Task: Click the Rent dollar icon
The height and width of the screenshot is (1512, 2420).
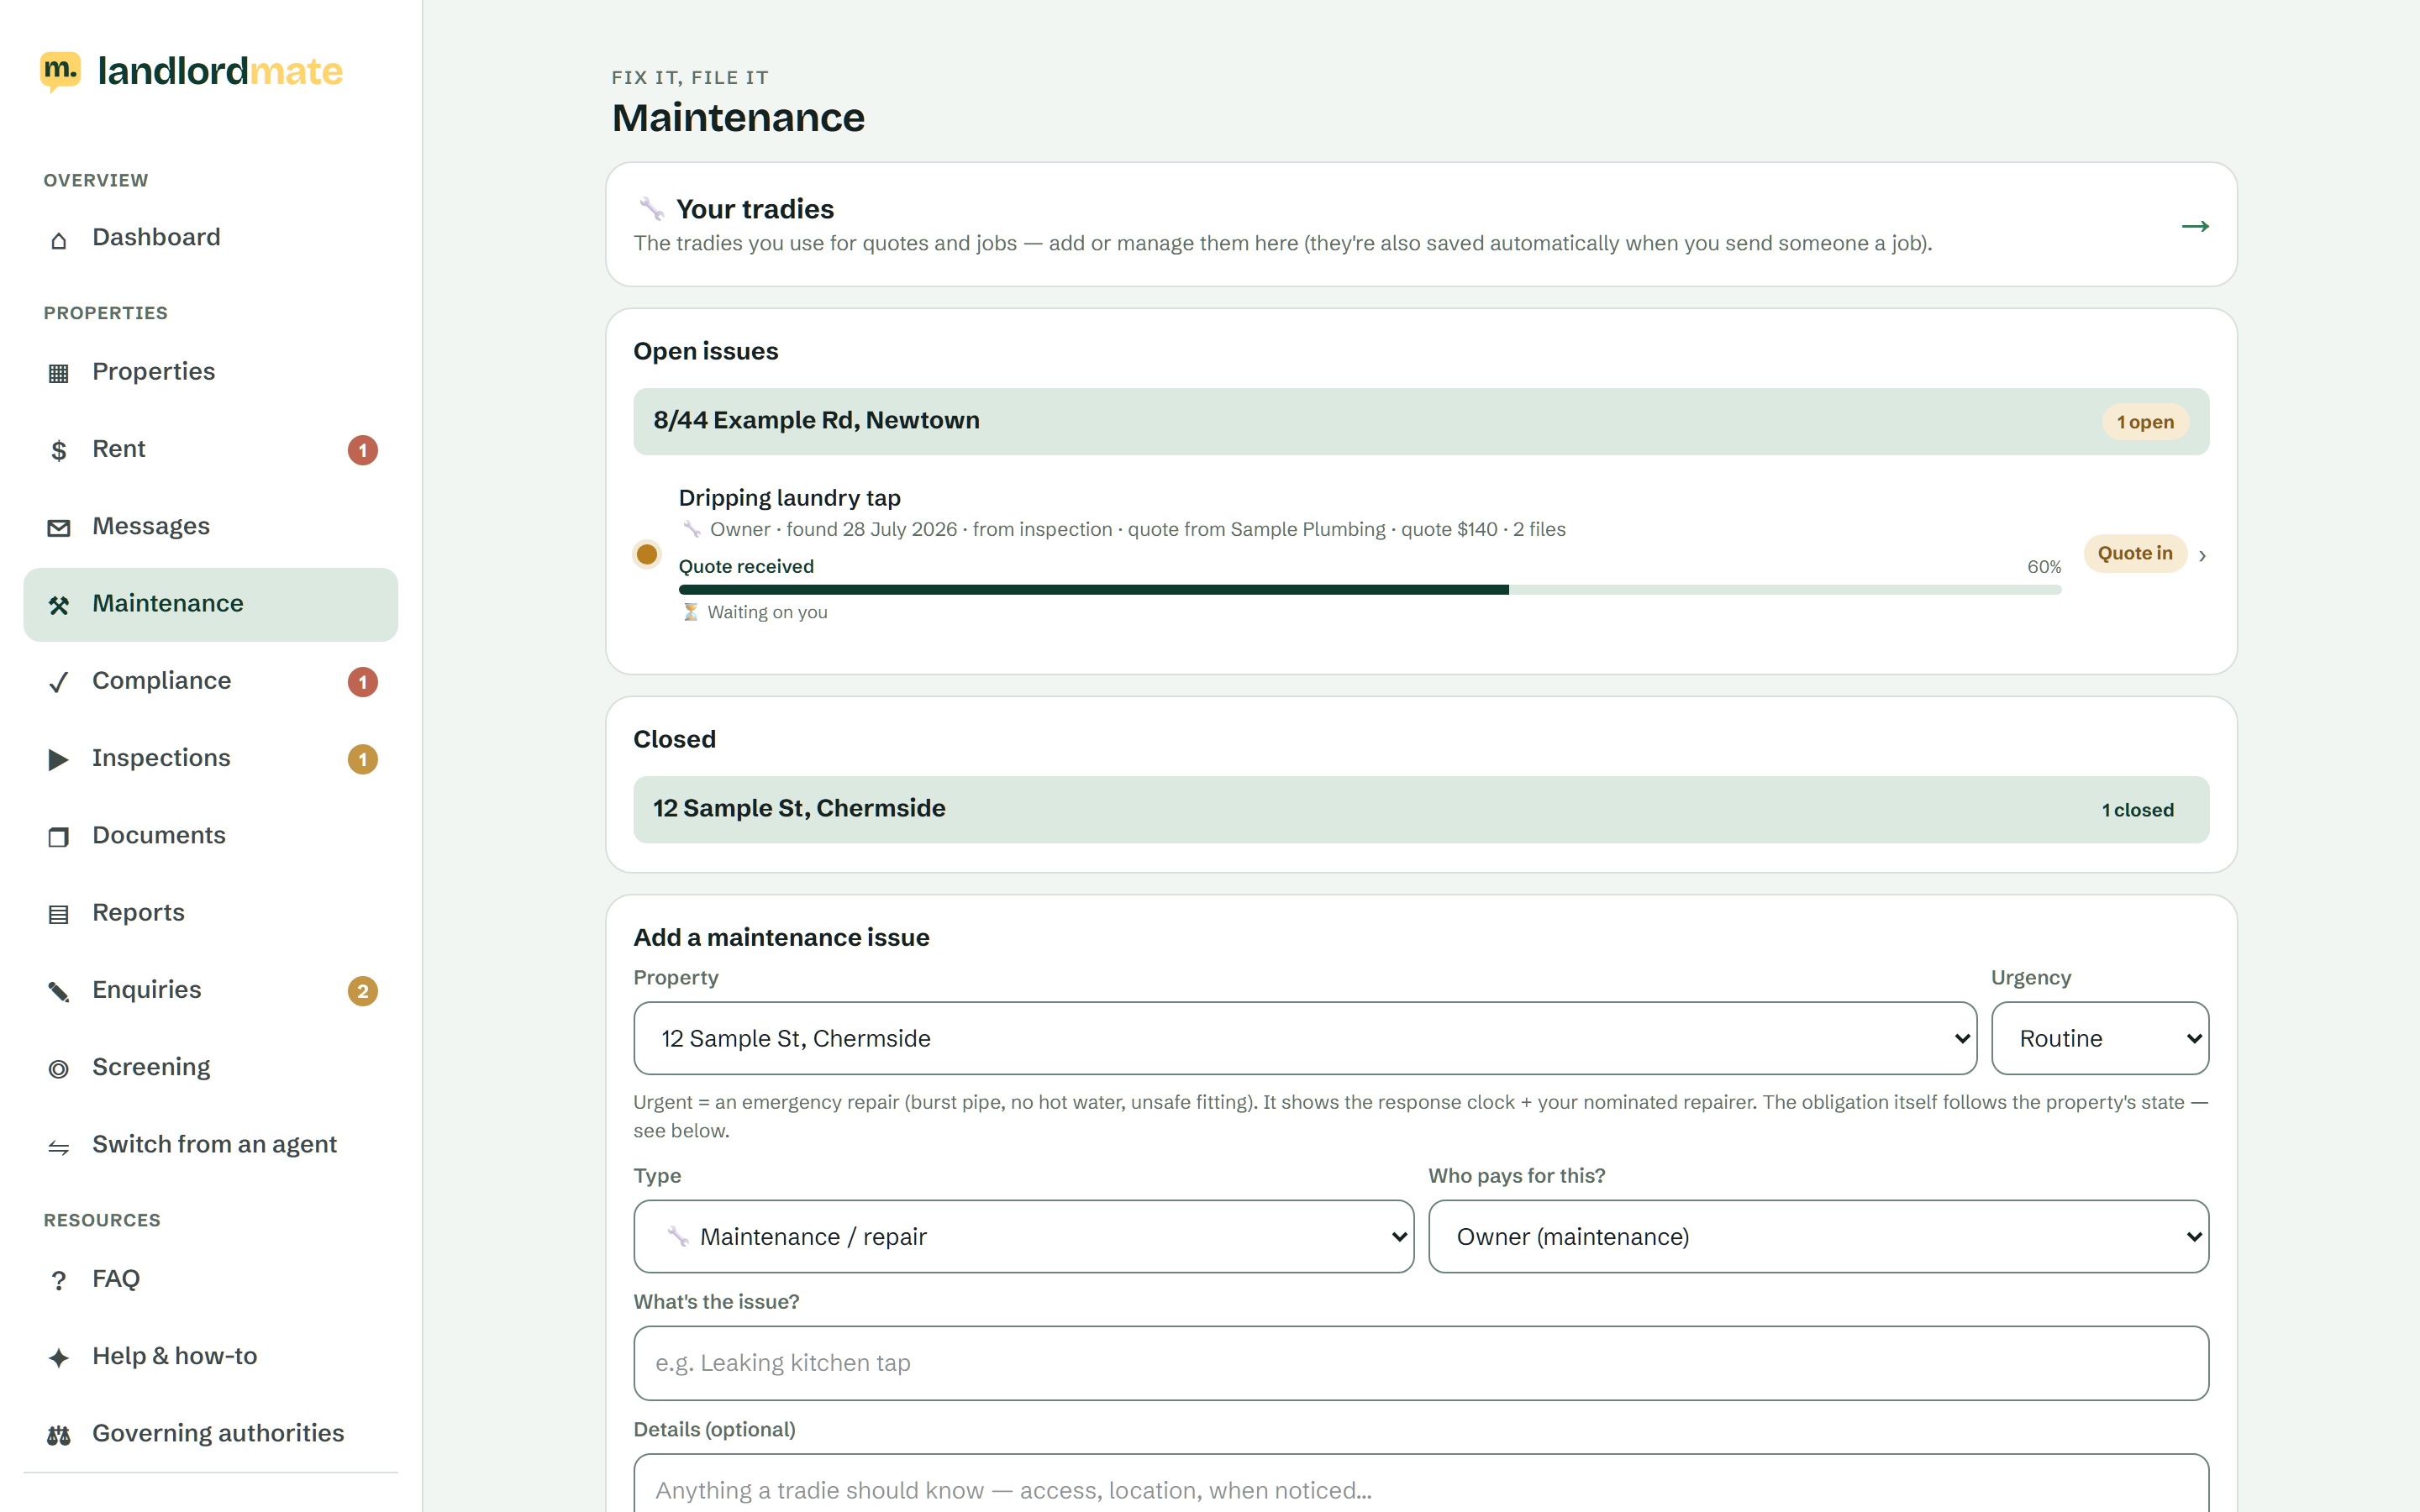Action: 59,451
